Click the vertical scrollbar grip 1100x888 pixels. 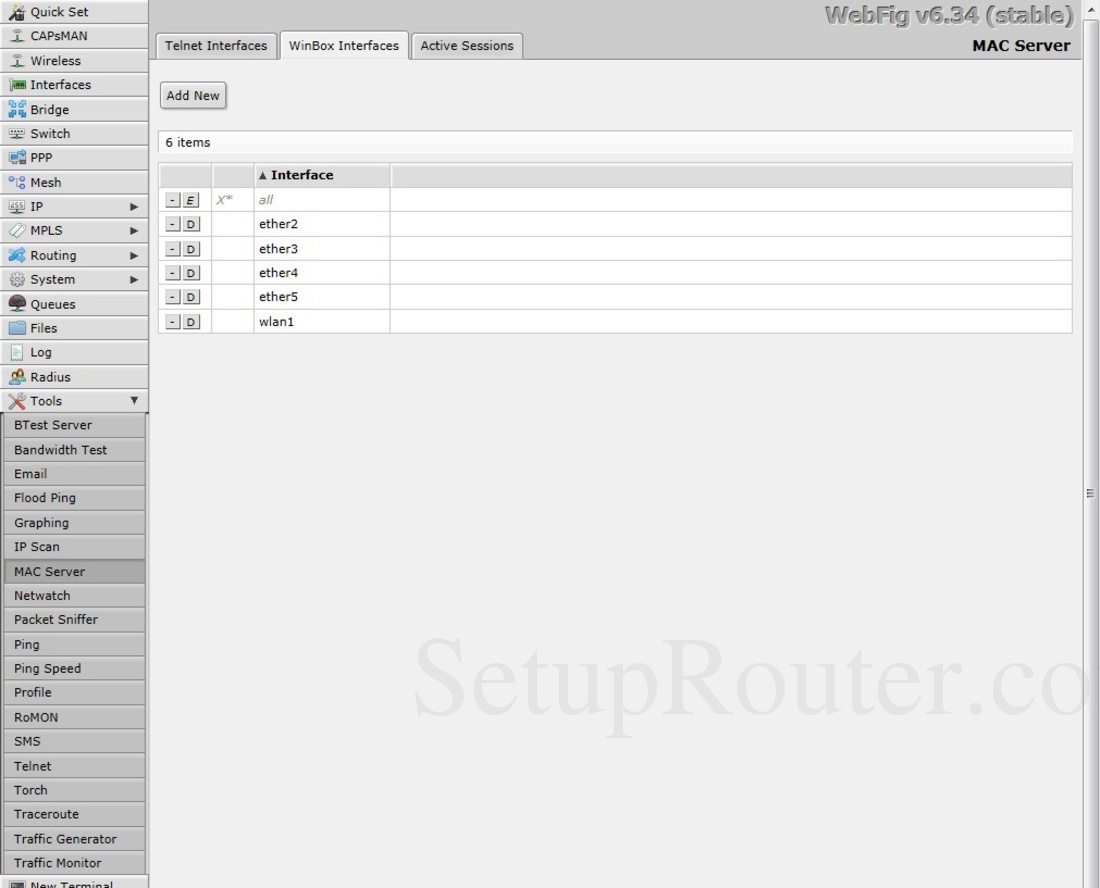click(1090, 494)
